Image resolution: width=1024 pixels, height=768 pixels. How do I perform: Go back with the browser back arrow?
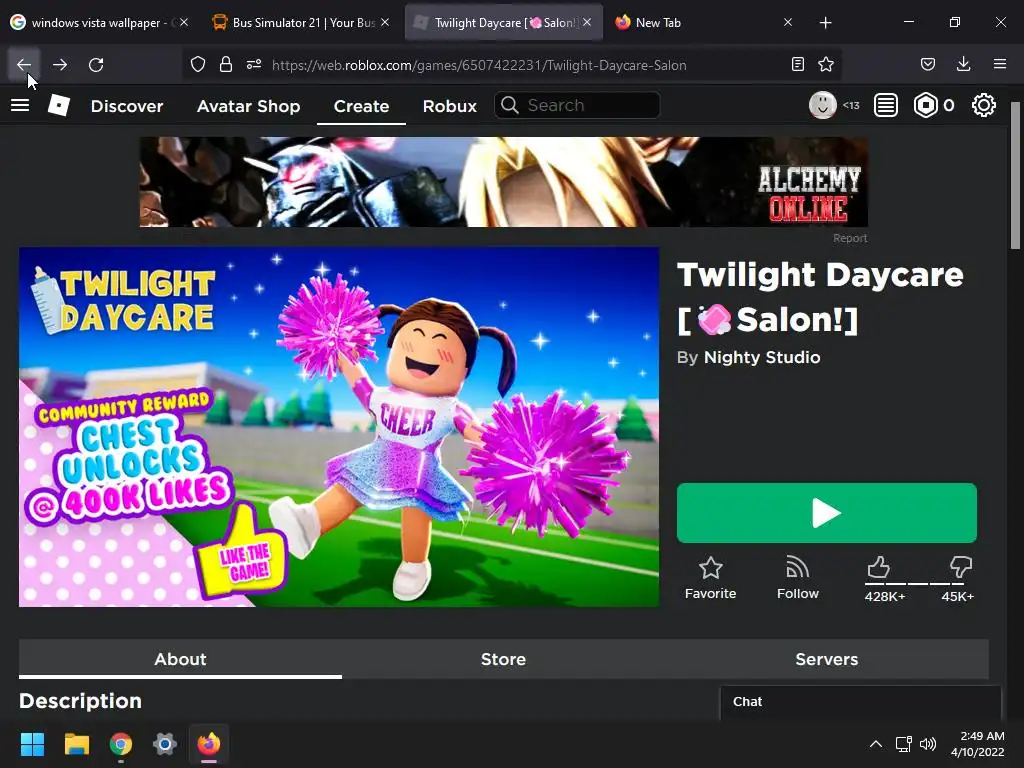coord(24,65)
